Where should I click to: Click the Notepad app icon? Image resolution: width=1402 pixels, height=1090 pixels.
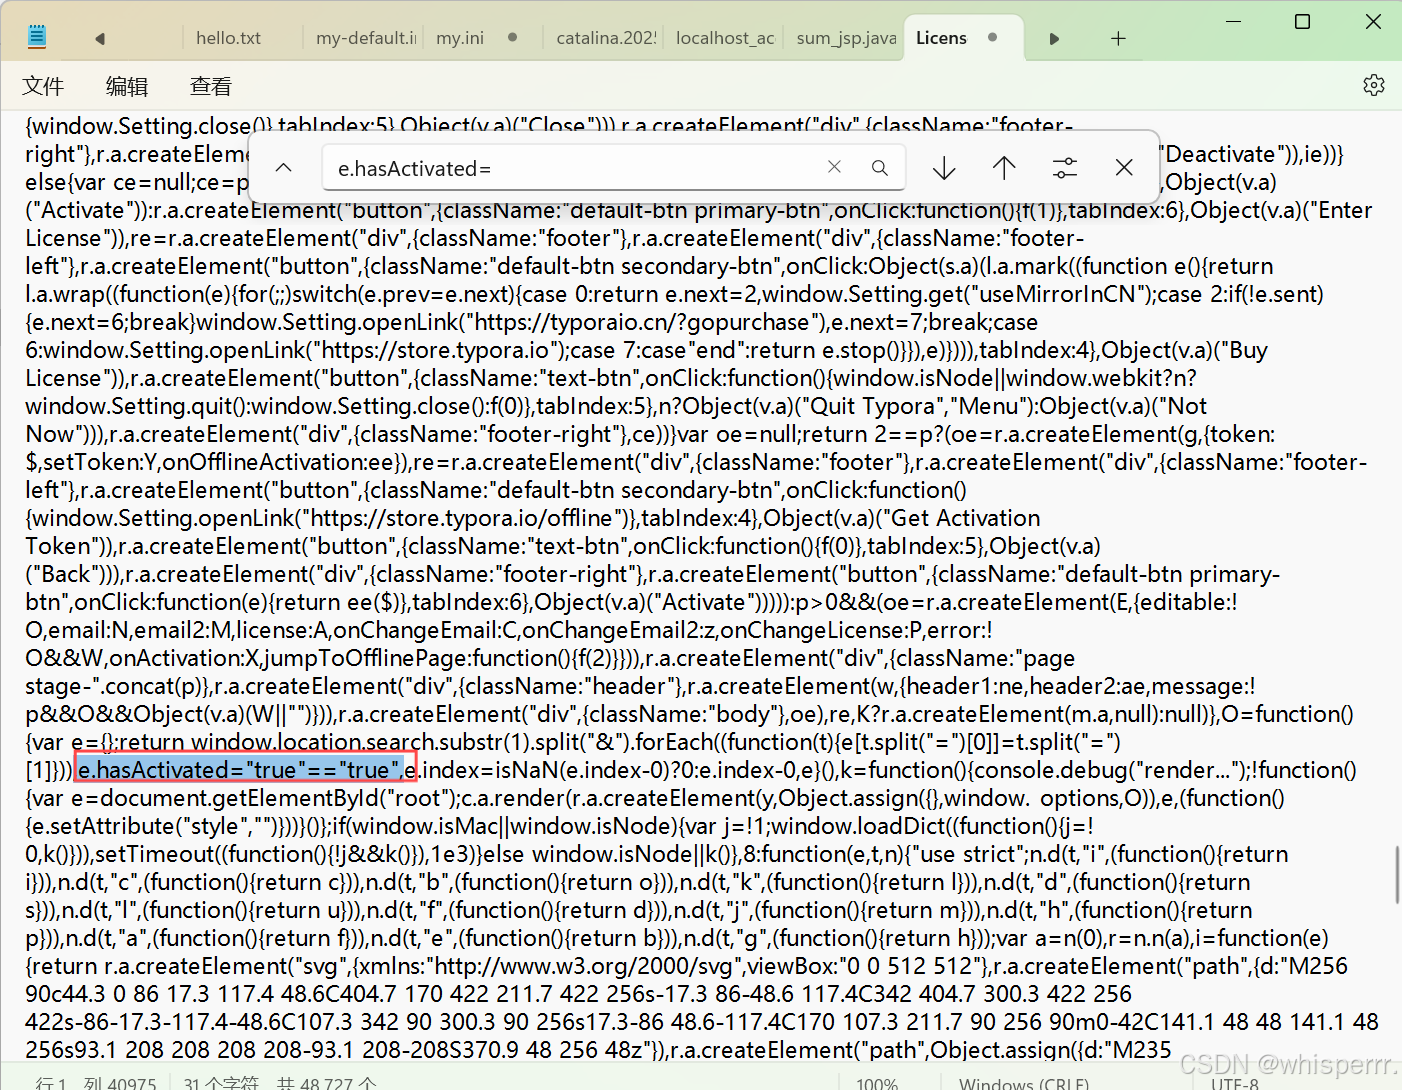(37, 38)
